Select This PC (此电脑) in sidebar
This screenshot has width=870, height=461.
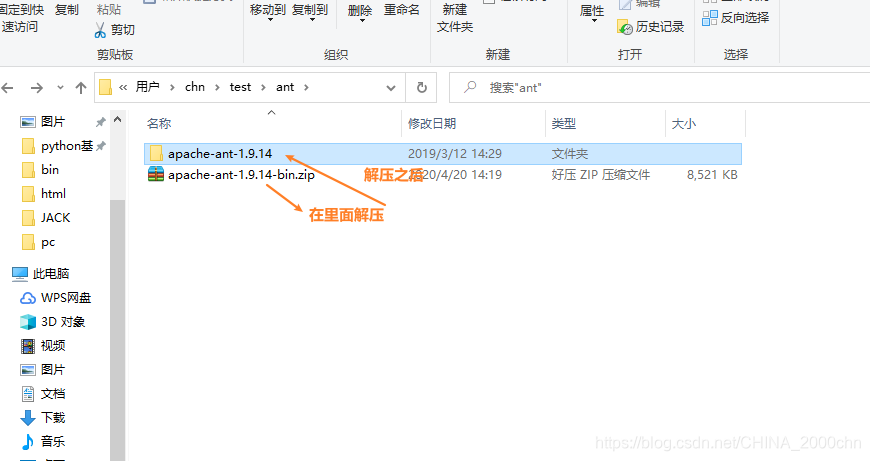[50, 273]
